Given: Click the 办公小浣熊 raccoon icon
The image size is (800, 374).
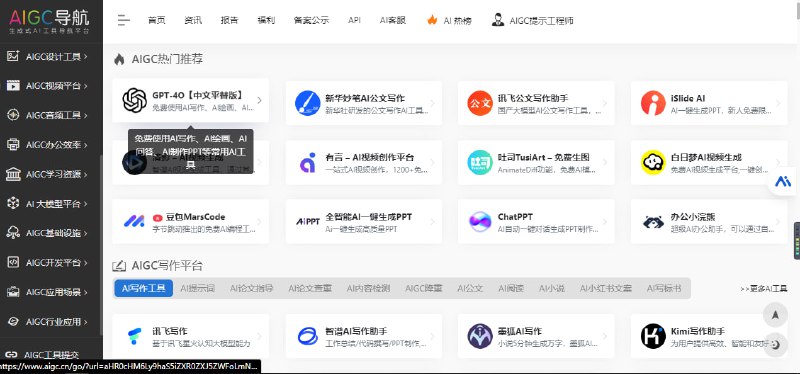Looking at the screenshot, I should tap(653, 221).
